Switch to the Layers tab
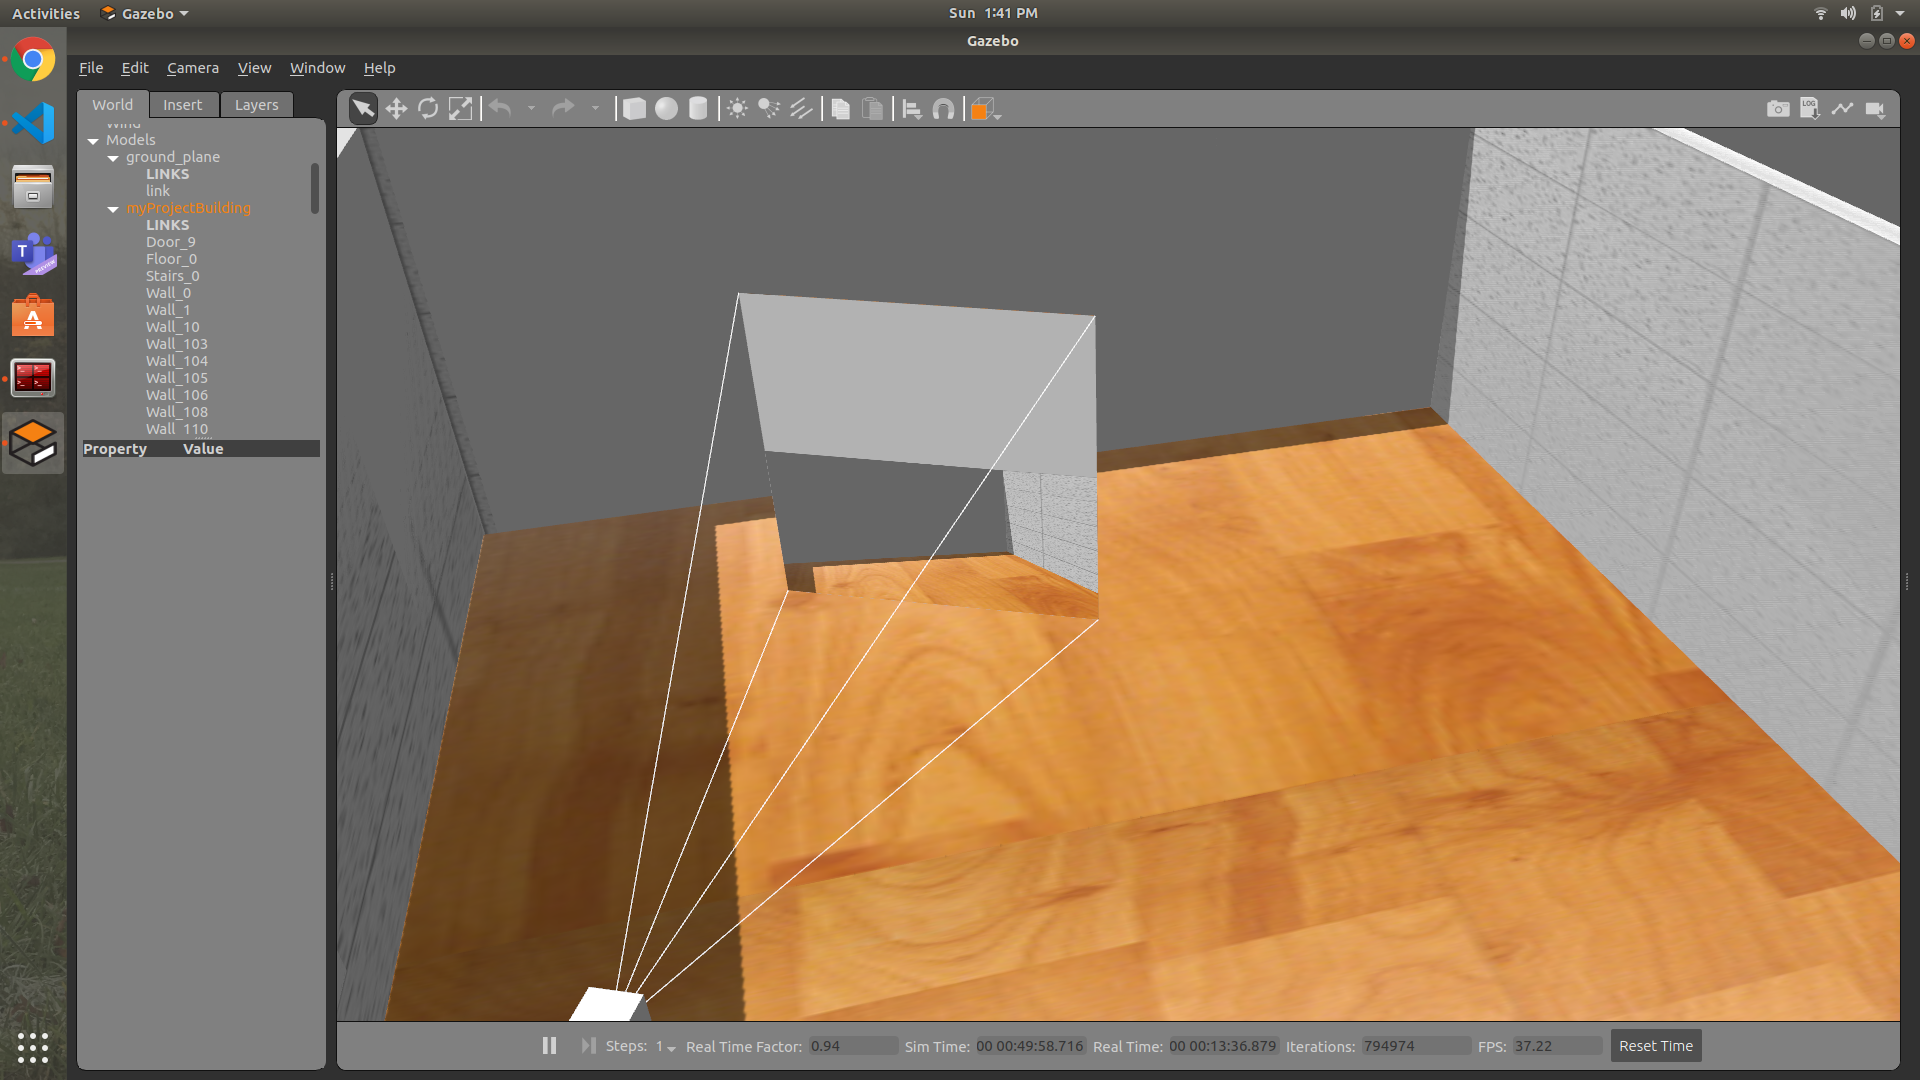1920x1080 pixels. point(256,105)
